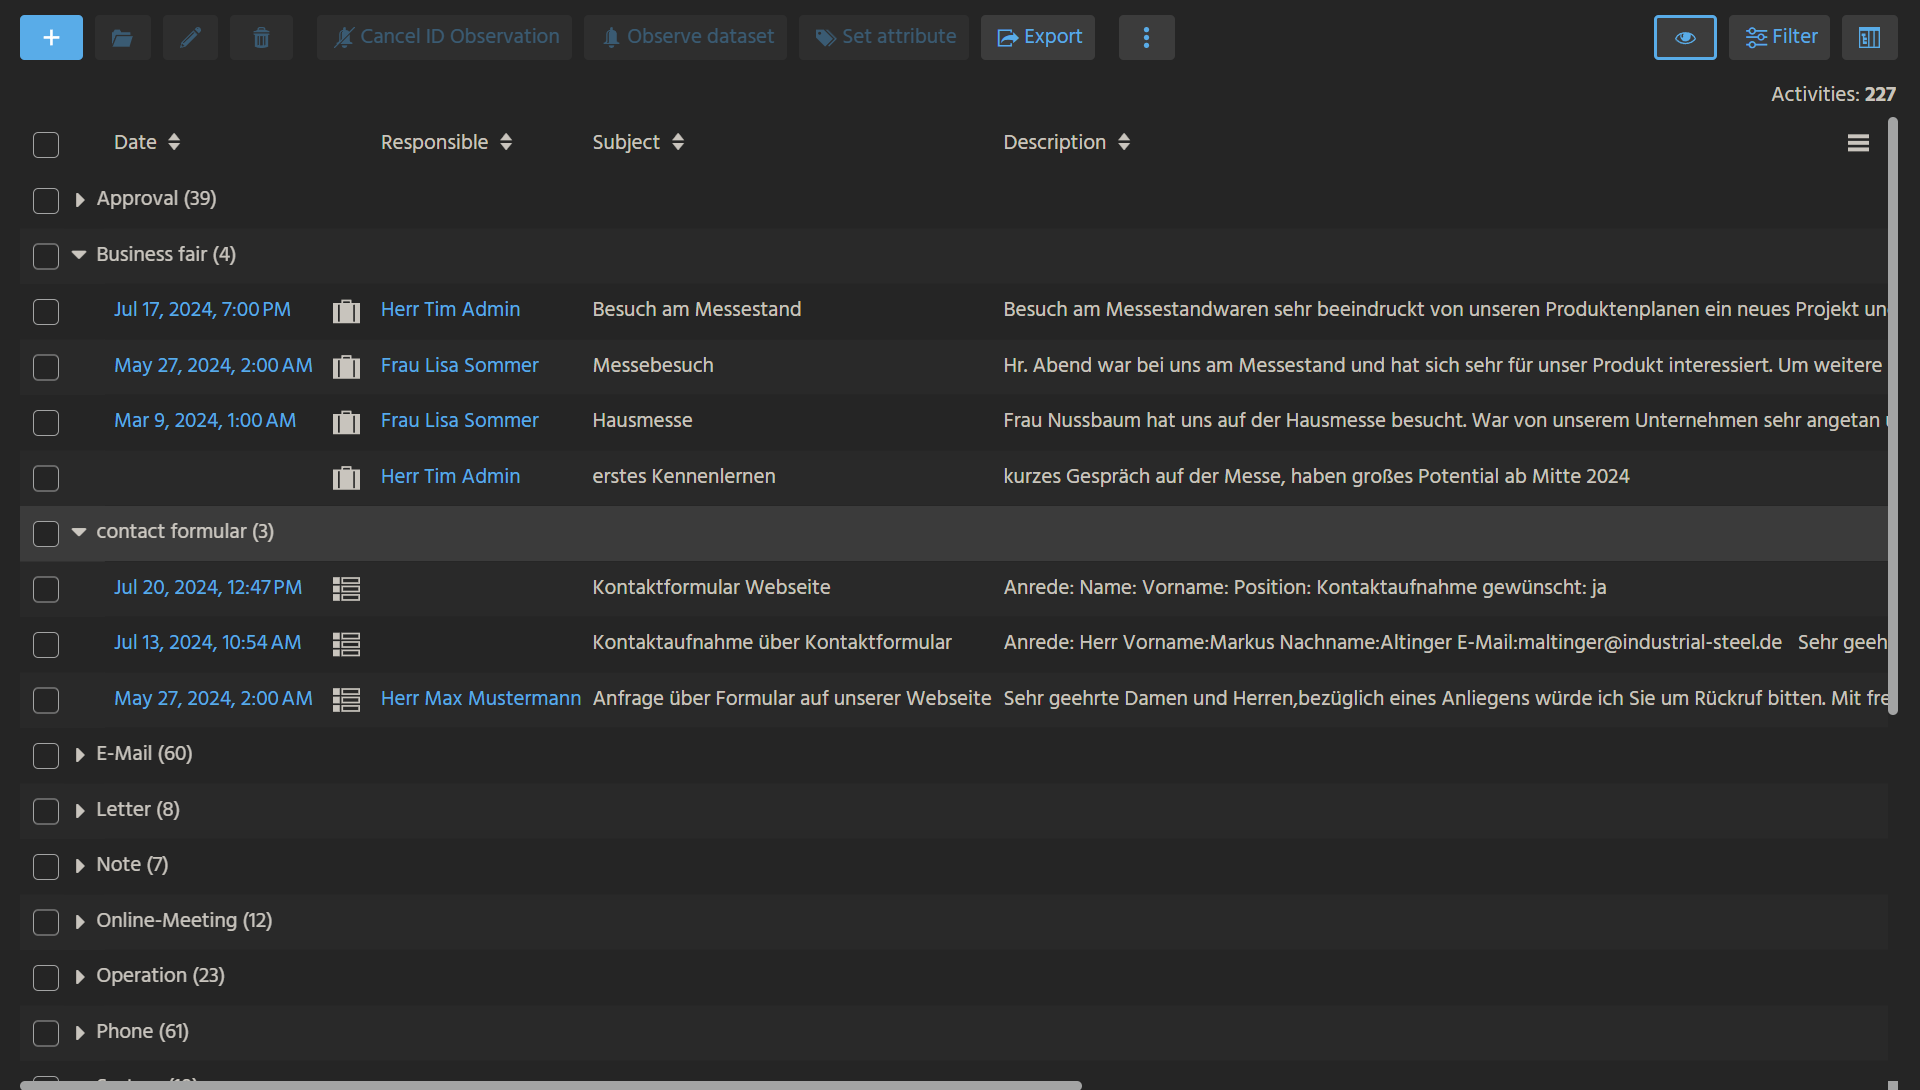The image size is (1920, 1090).
Task: Collapse the contact formular group
Action: point(79,532)
